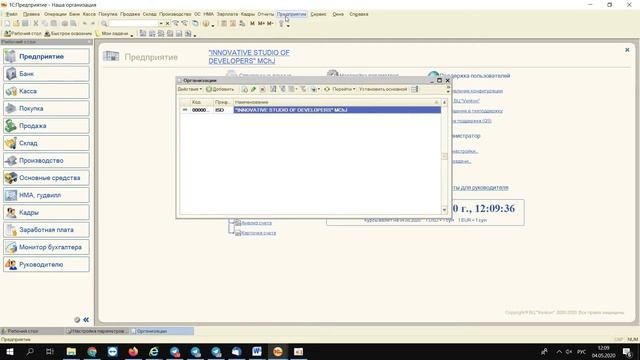Click the M- calculator memory icon

tap(270, 24)
